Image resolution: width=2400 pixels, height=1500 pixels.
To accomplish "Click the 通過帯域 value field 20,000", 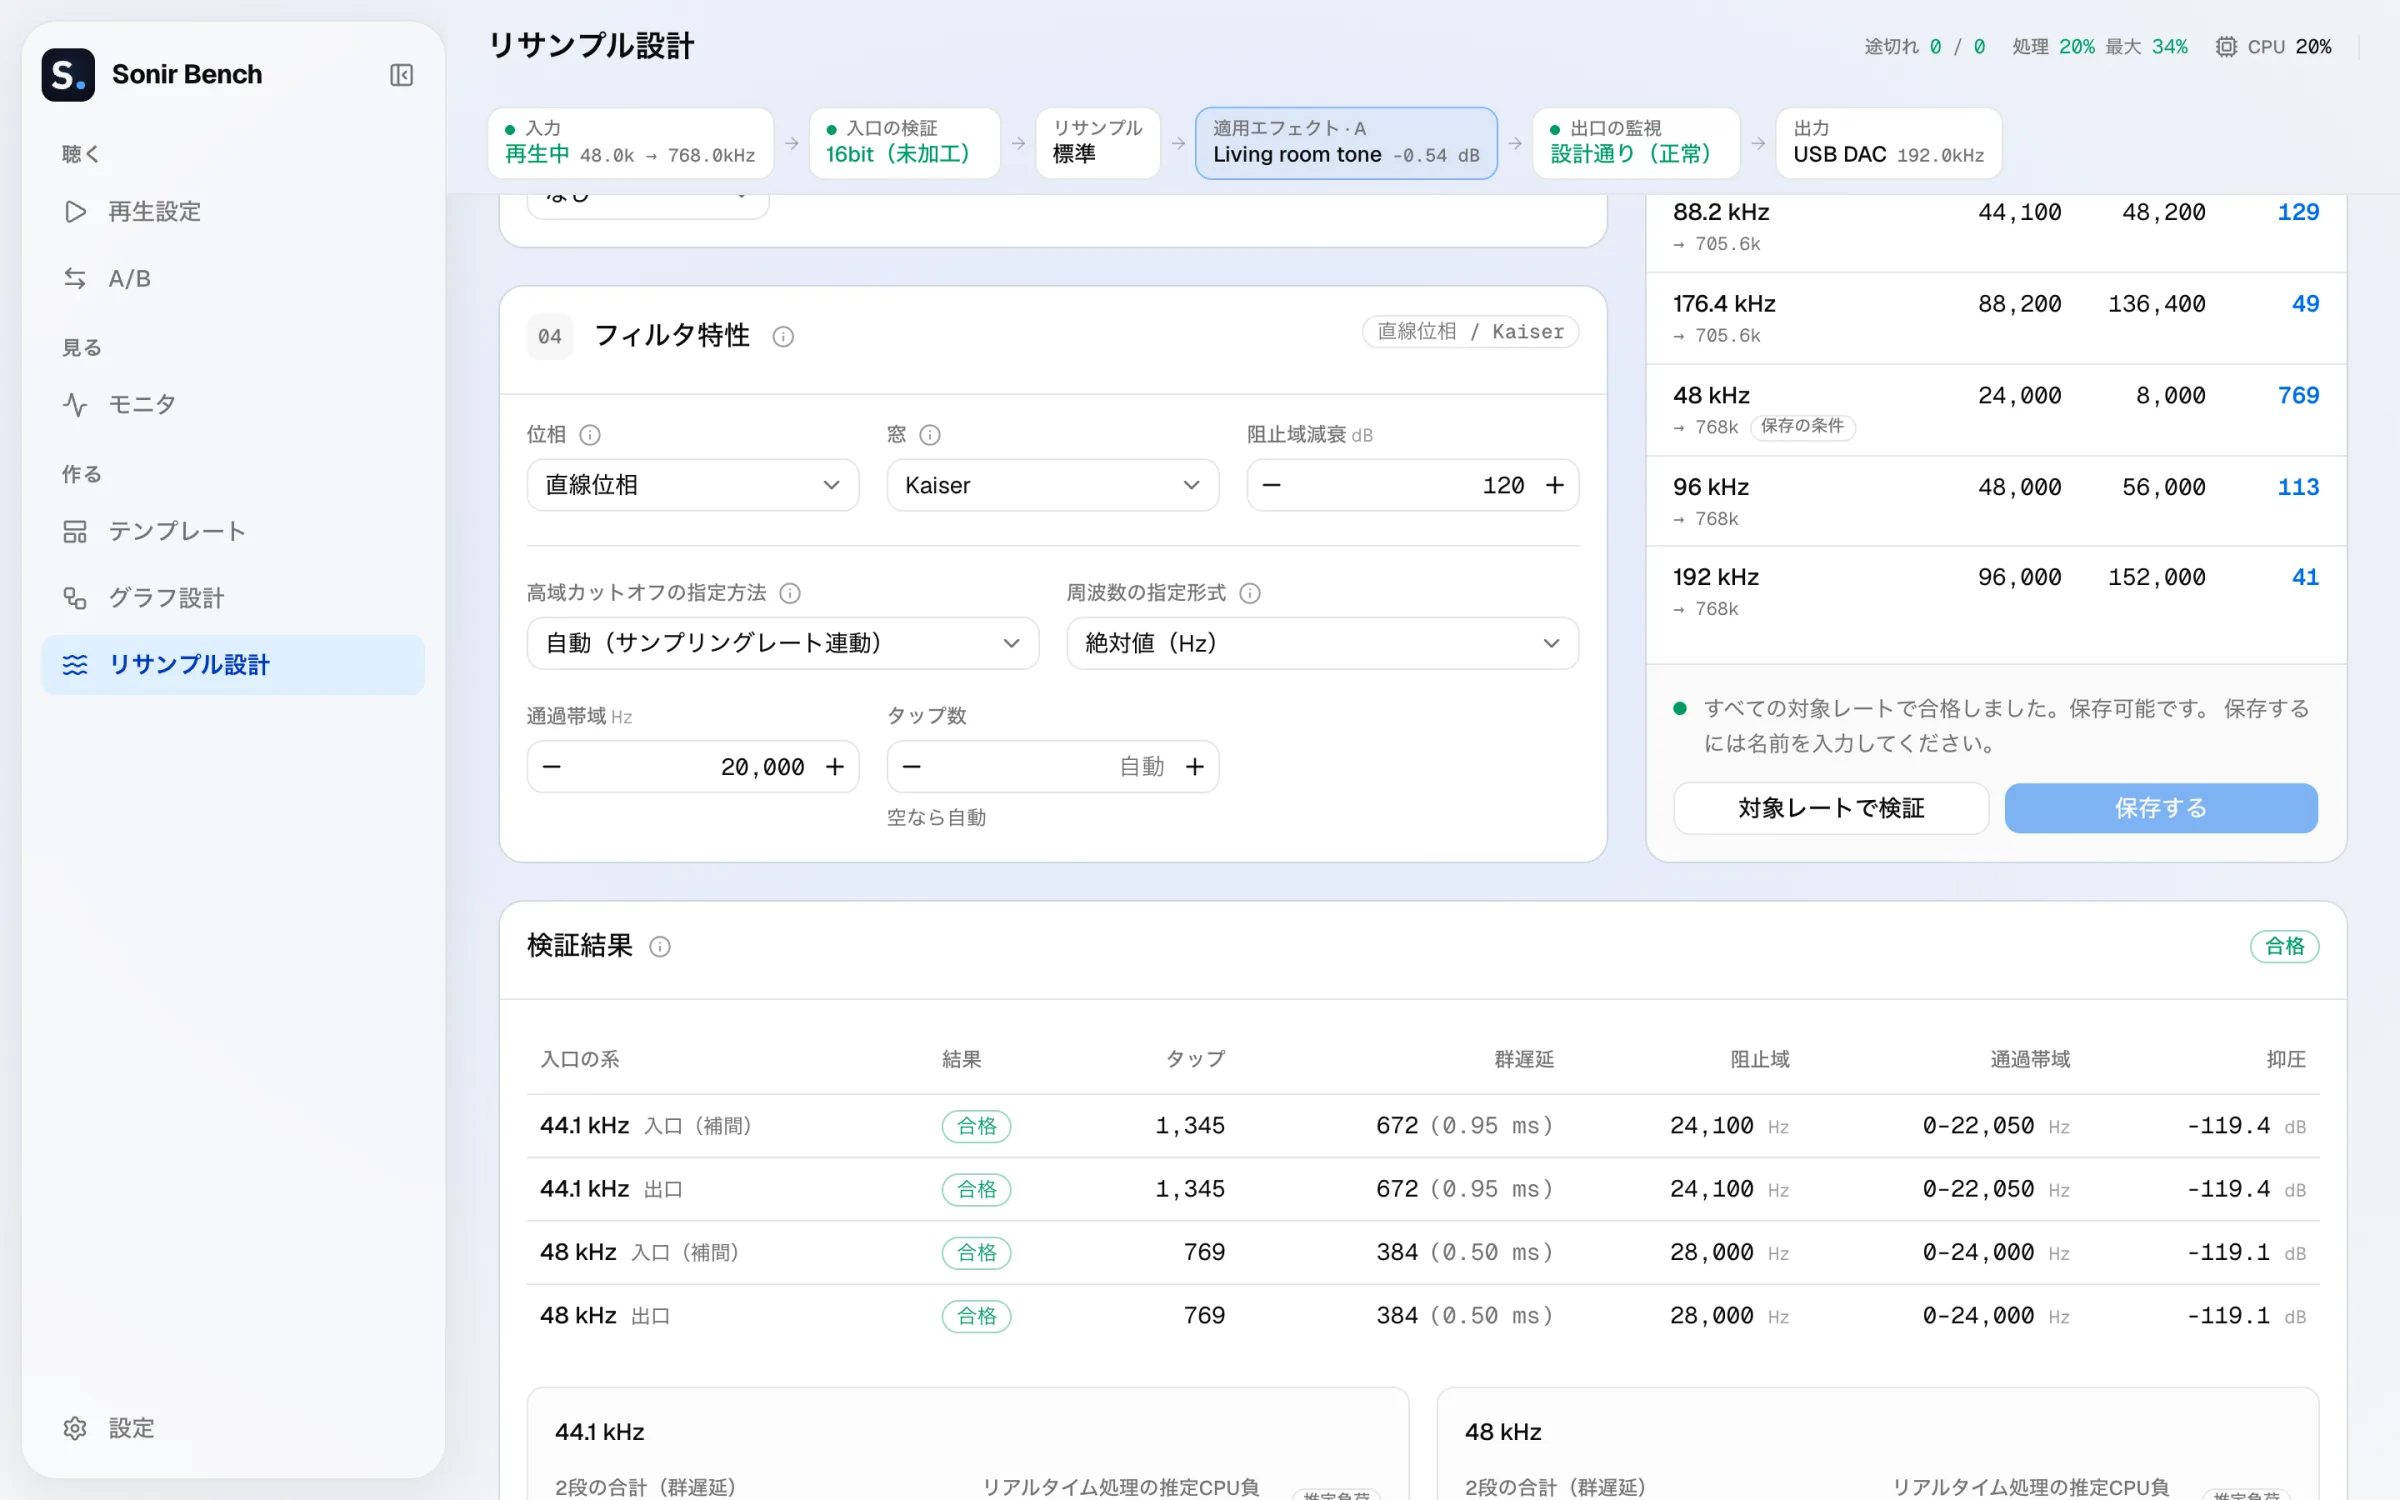I will coord(693,767).
